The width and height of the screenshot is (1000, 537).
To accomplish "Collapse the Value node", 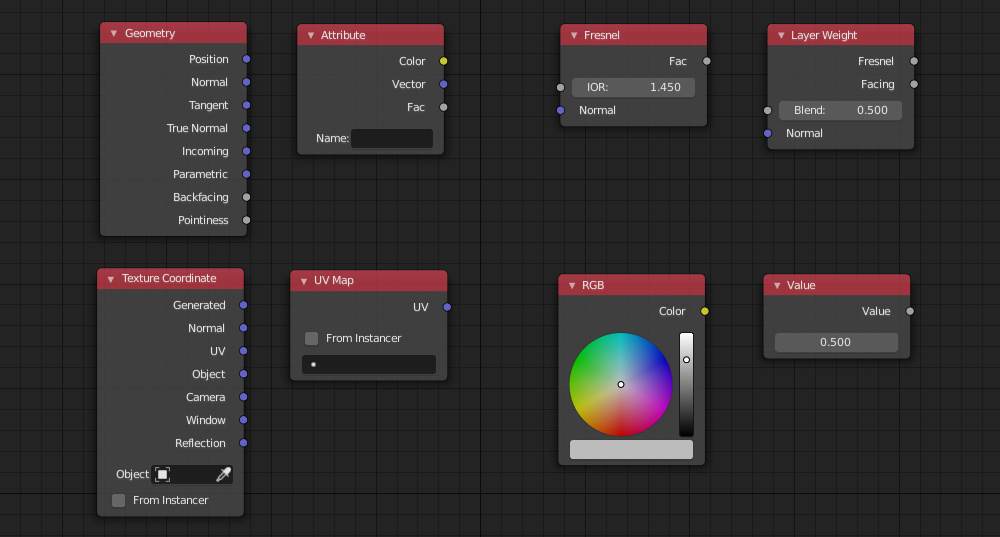I will coord(777,285).
